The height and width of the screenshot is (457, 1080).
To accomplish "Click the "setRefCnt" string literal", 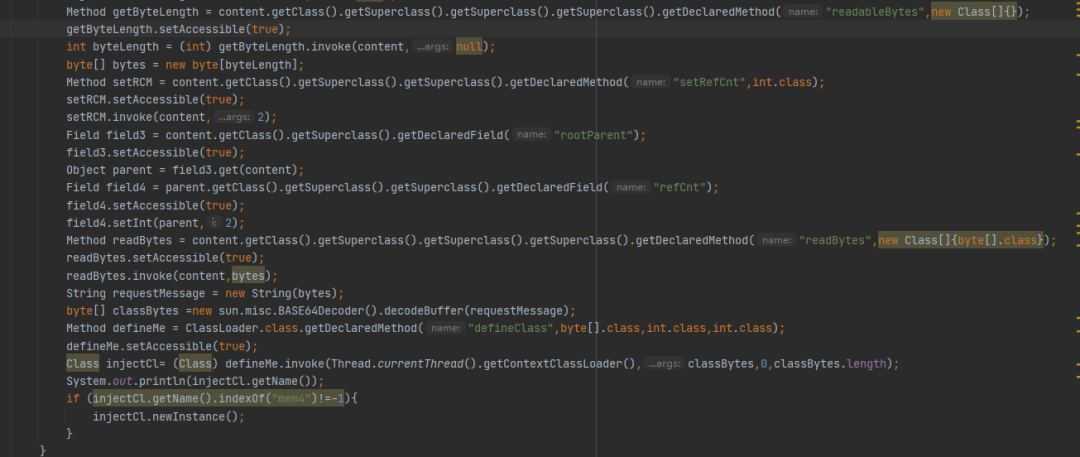I will (711, 82).
